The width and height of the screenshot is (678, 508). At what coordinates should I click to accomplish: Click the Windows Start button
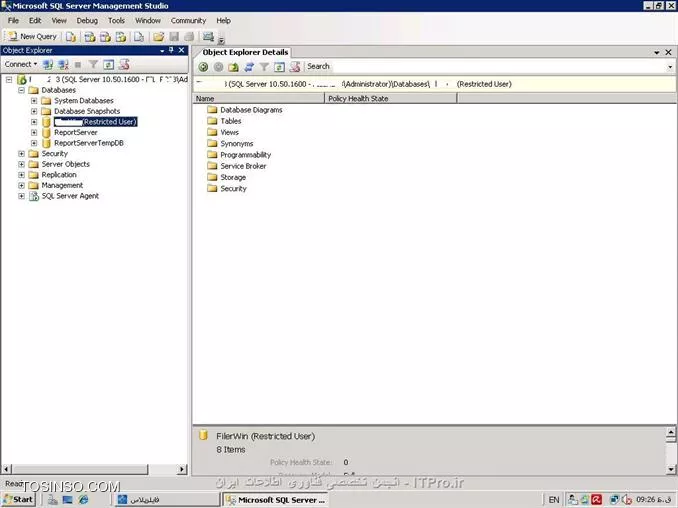coord(18,499)
